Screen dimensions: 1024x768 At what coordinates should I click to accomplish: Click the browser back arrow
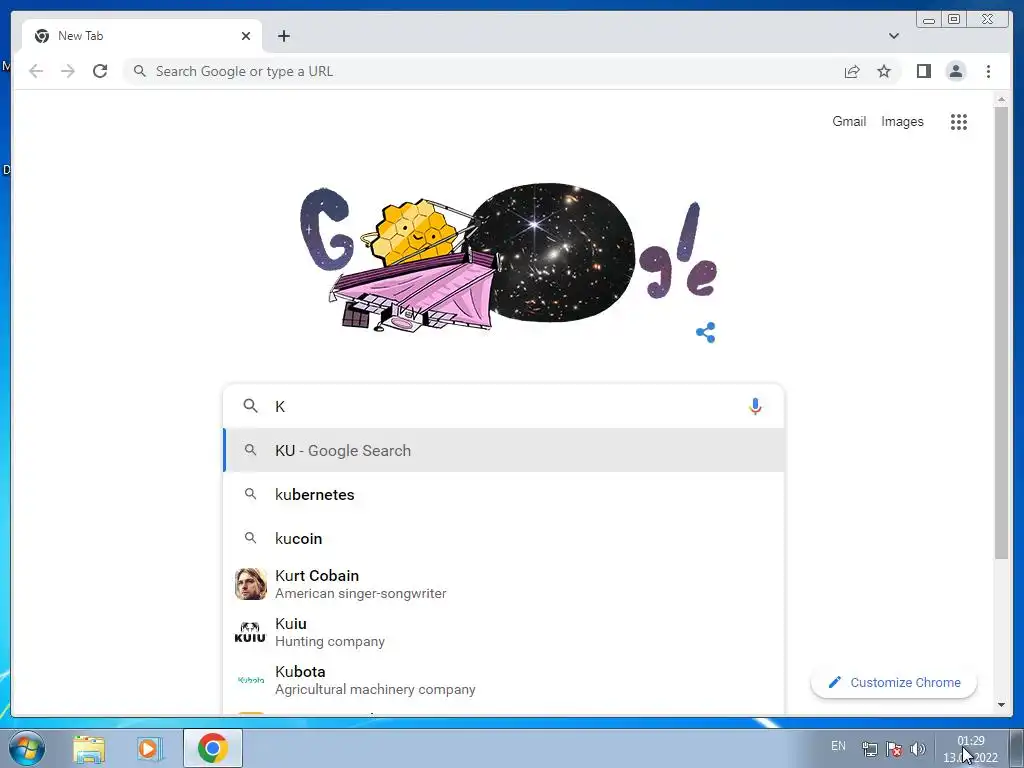pyautogui.click(x=36, y=71)
